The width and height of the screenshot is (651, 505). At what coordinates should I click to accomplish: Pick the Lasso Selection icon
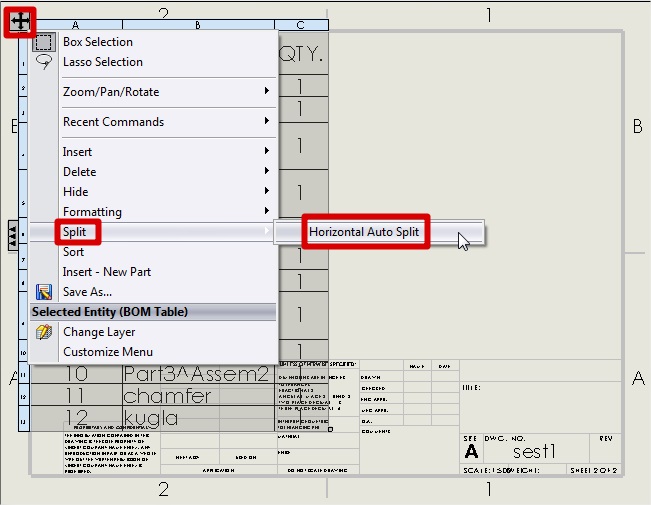(x=44, y=62)
